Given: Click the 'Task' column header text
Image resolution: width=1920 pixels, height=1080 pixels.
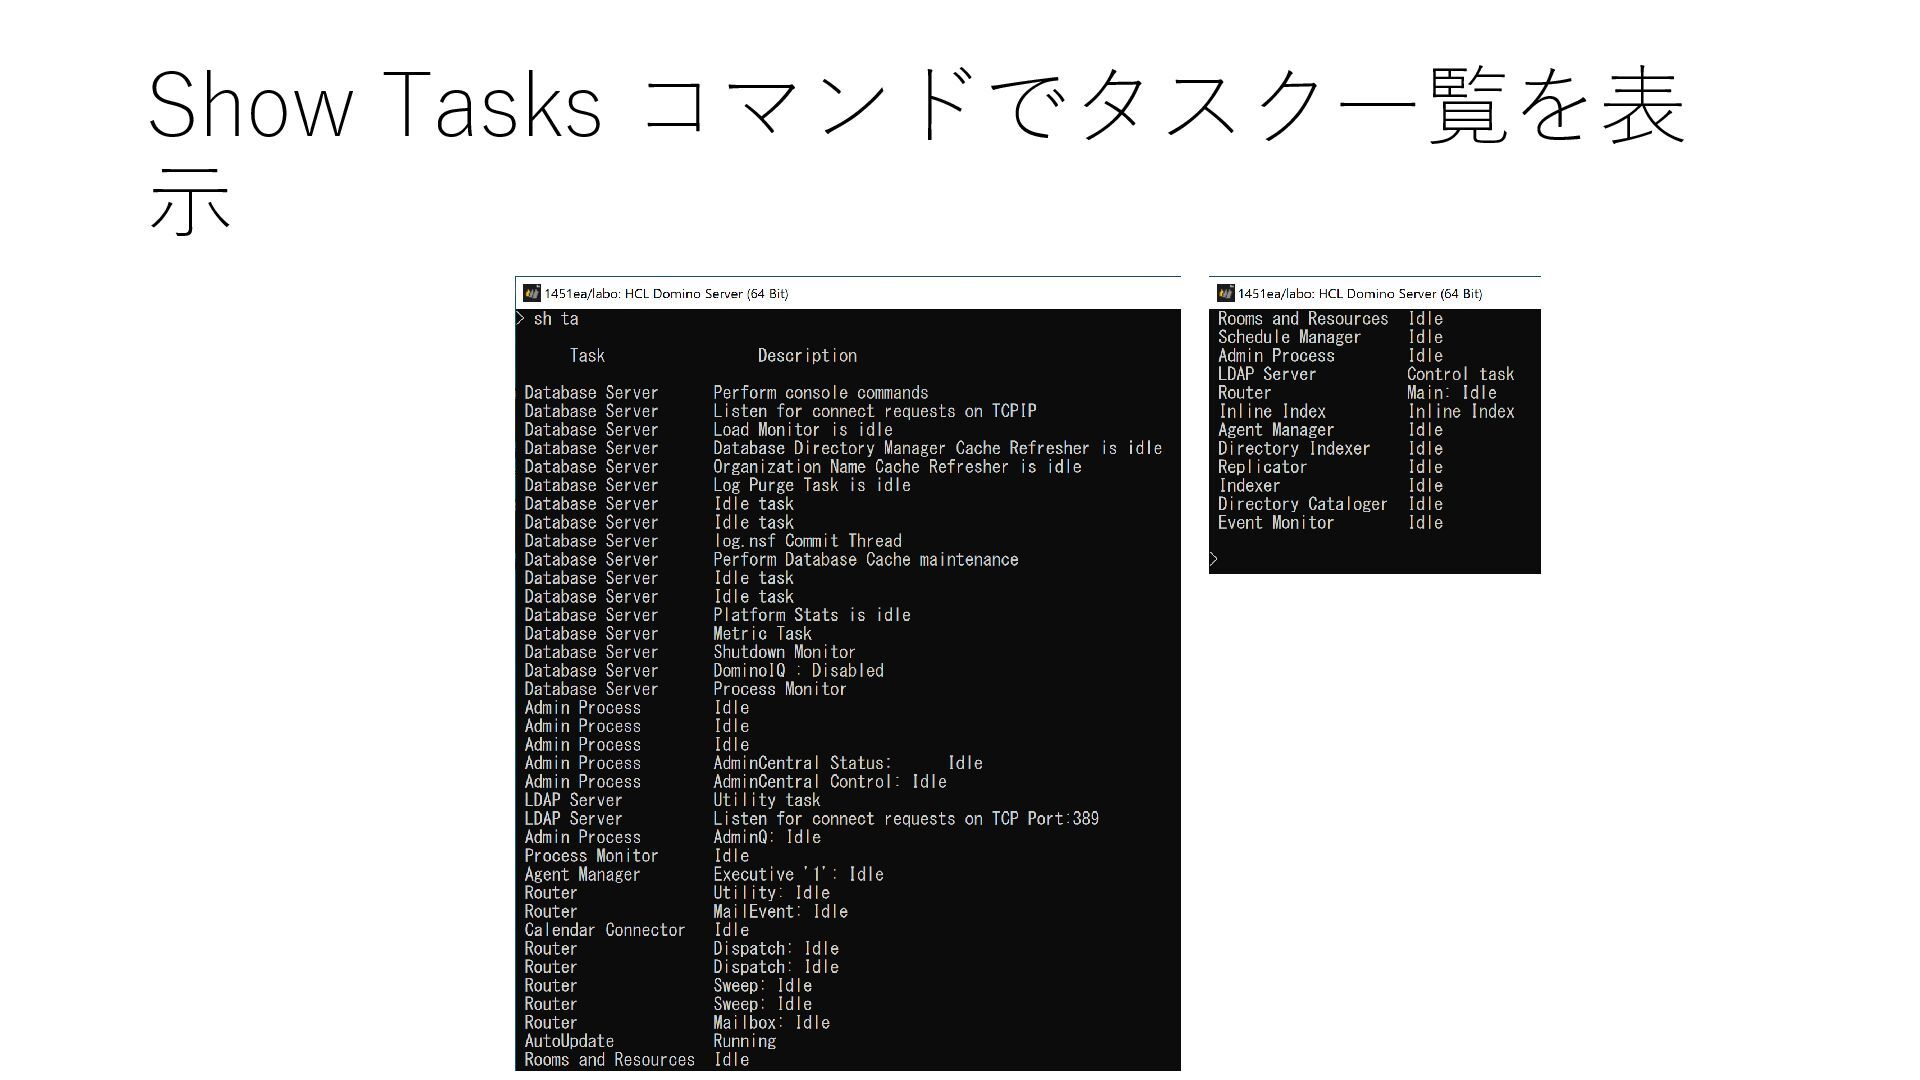Looking at the screenshot, I should pos(587,356).
